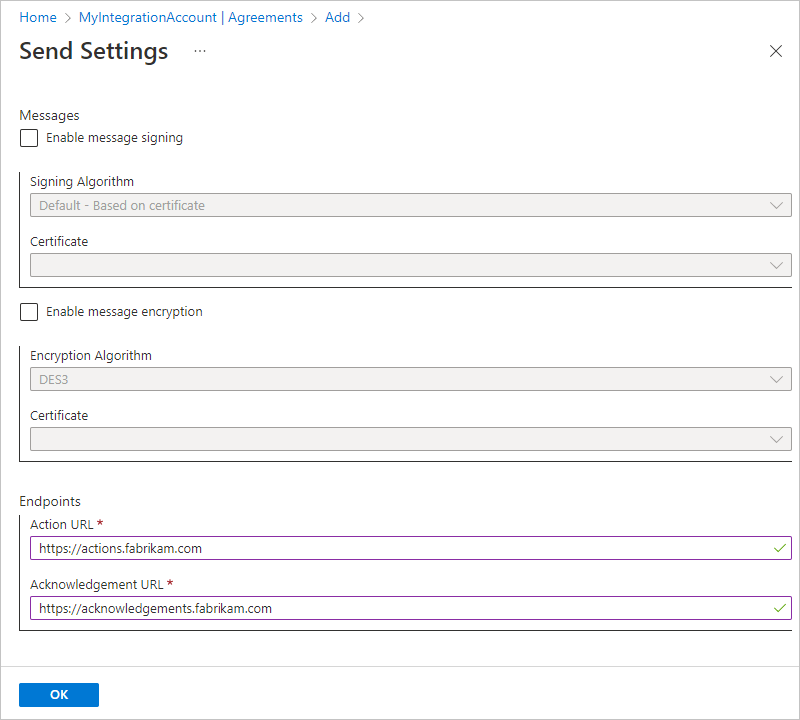Click the Send Settings title

click(x=94, y=52)
